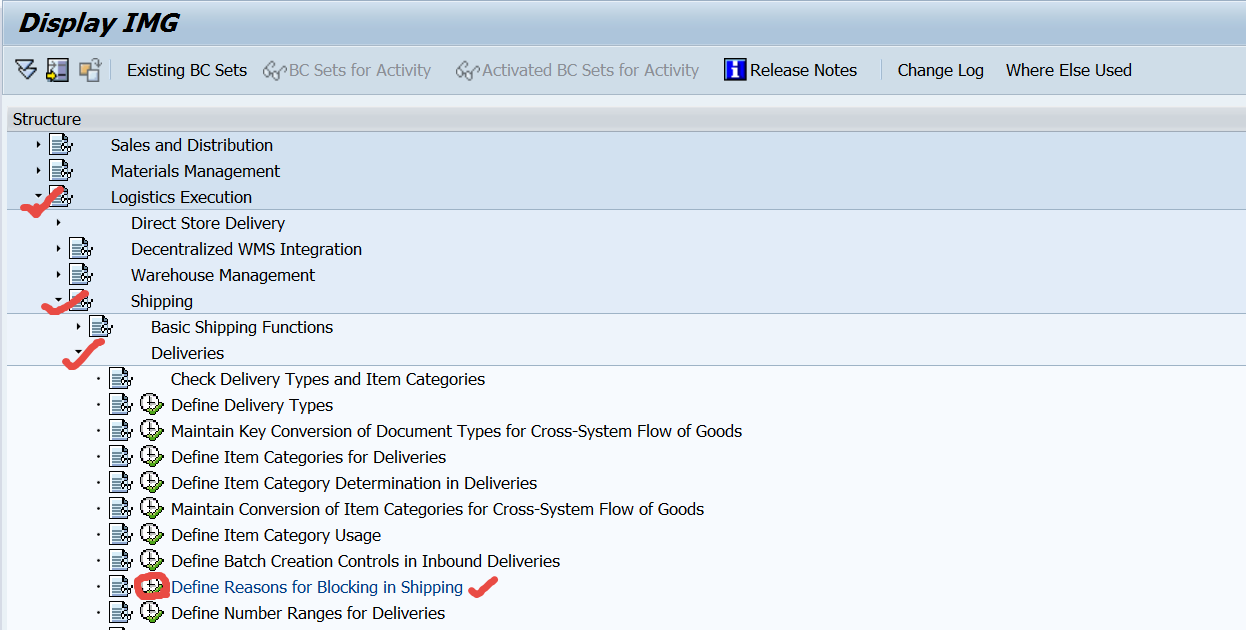This screenshot has height=630, width=1246.
Task: Click execute icon beside Define Batch Creation Controls in Inbound Deliveries
Action: pyautogui.click(x=152, y=560)
